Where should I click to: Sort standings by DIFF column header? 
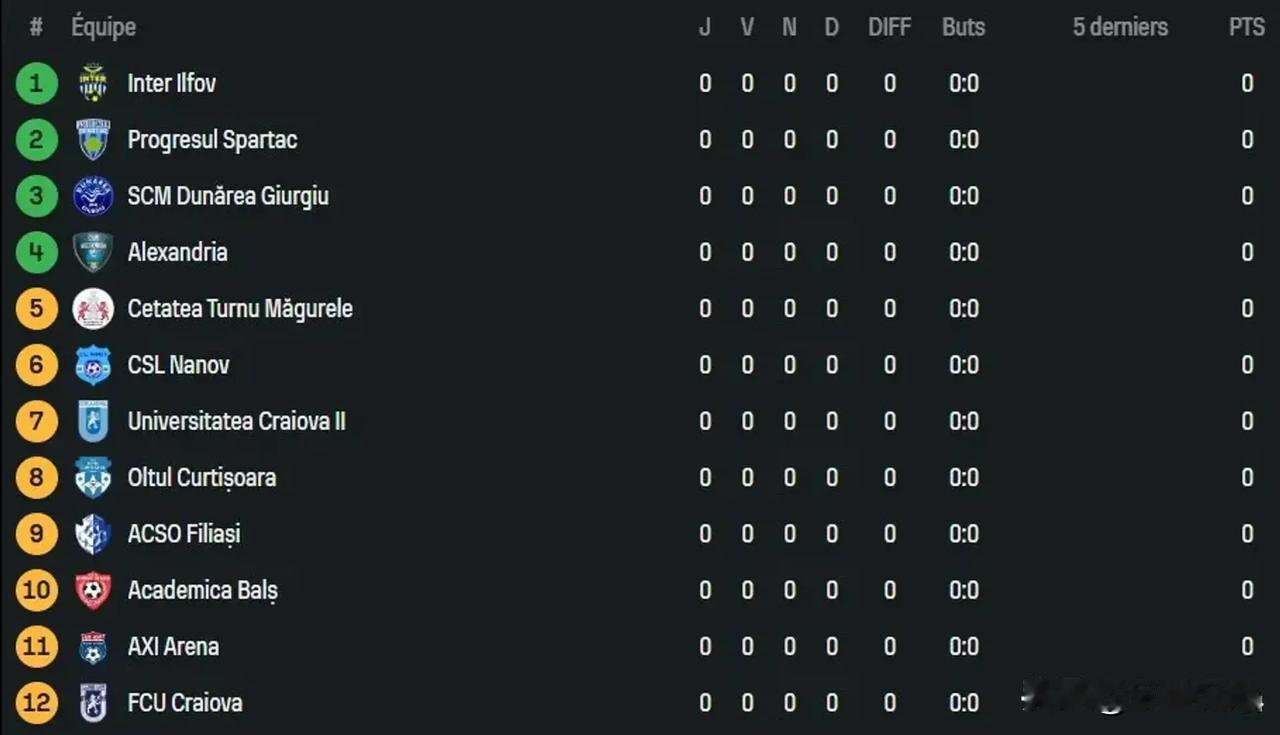pyautogui.click(x=889, y=27)
